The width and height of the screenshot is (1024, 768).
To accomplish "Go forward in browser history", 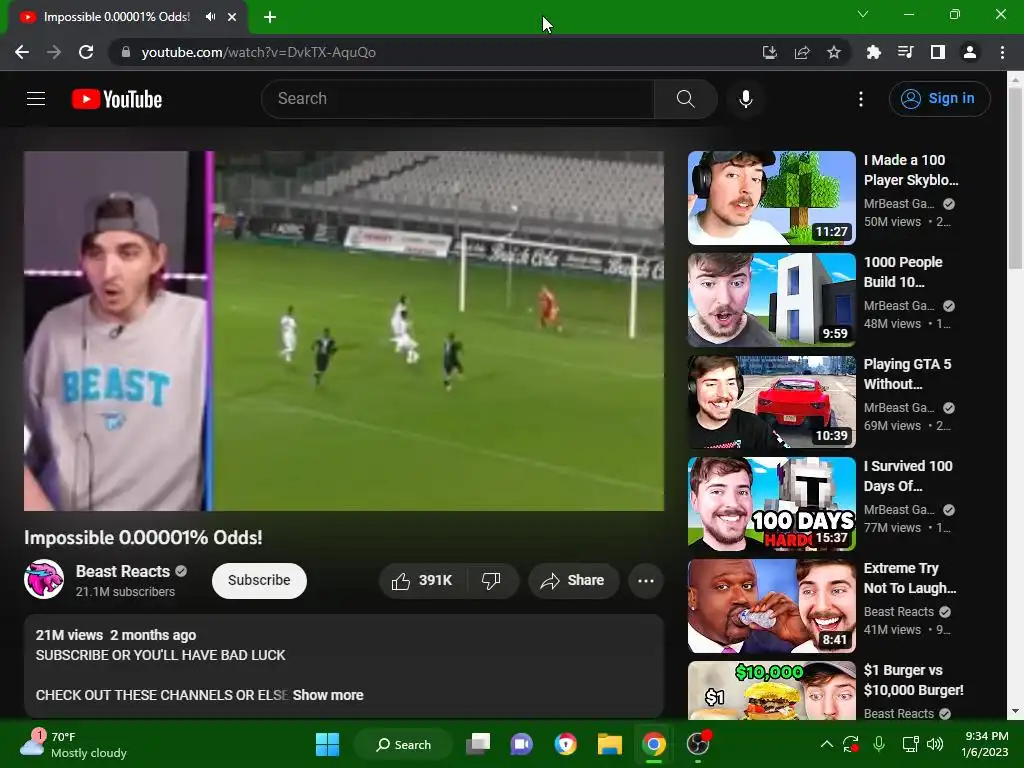I will click(x=54, y=52).
